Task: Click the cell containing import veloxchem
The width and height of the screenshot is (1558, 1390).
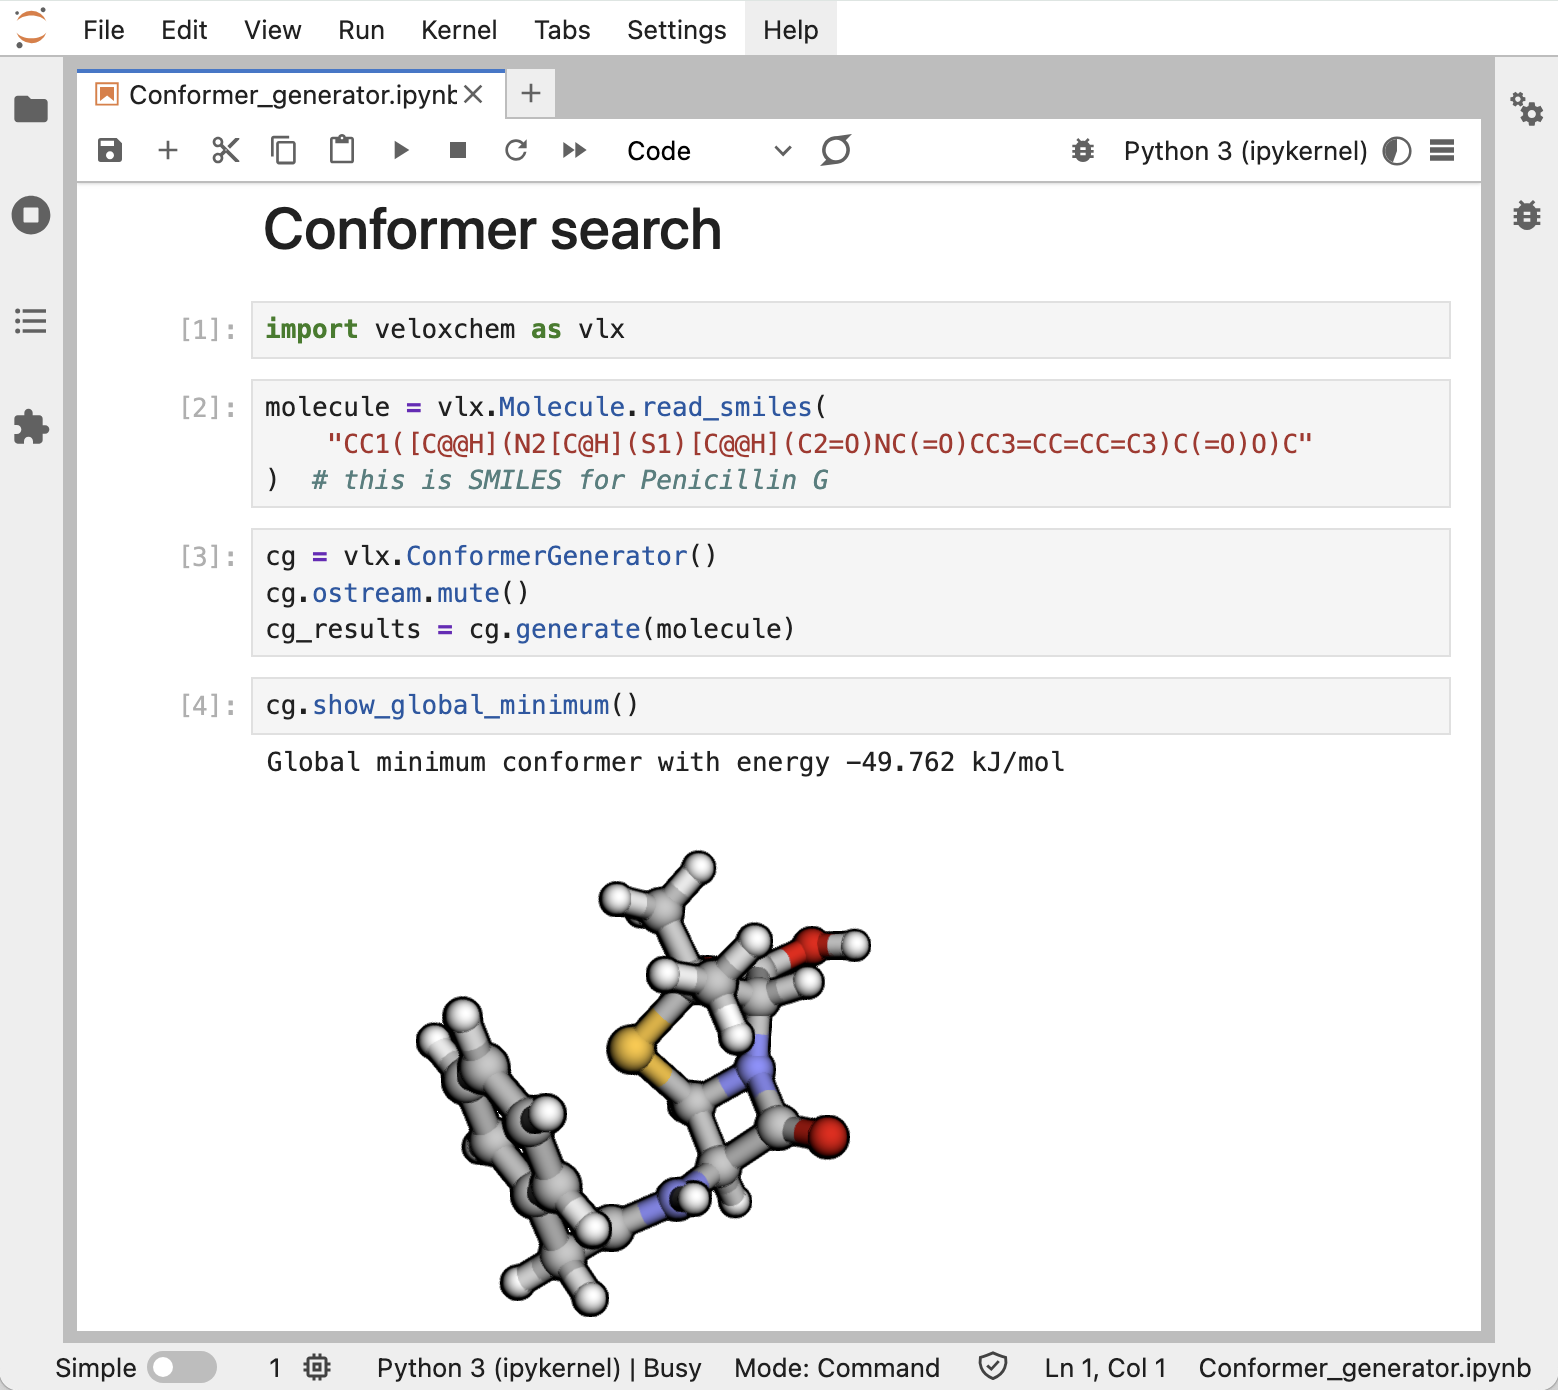Action: pyautogui.click(x=850, y=330)
